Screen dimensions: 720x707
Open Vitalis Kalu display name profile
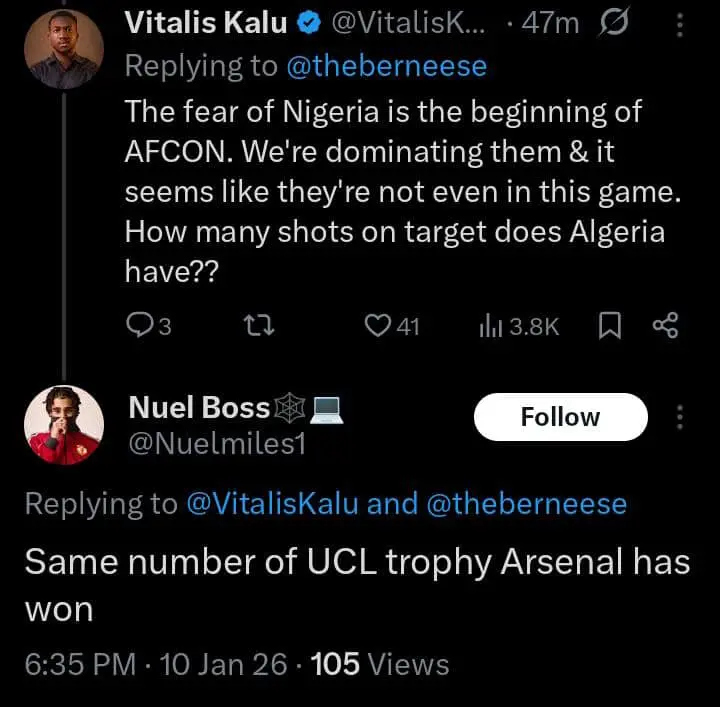[x=208, y=24]
